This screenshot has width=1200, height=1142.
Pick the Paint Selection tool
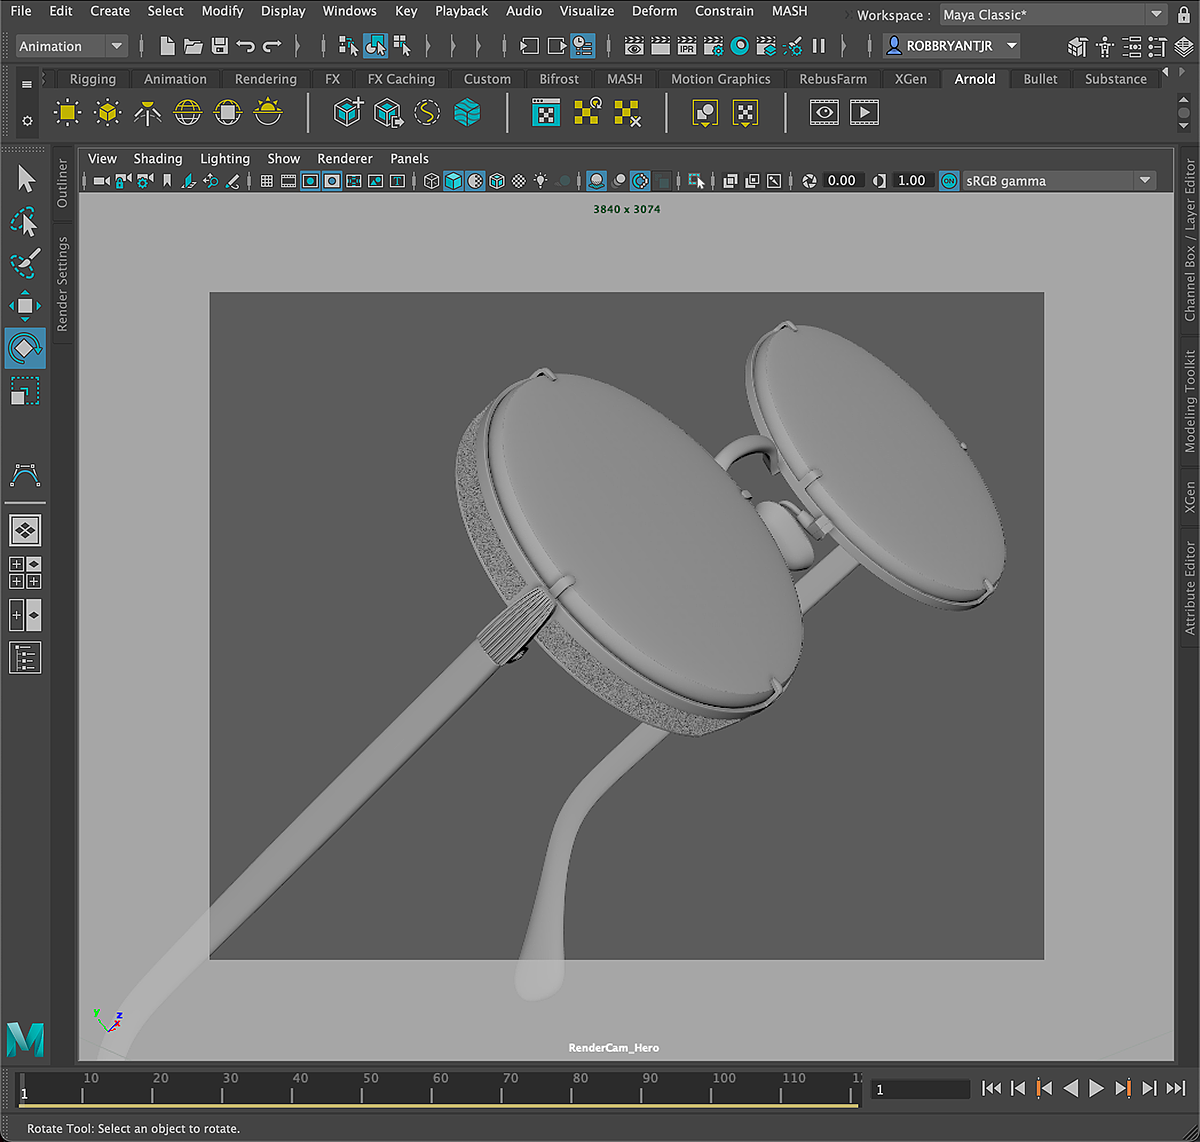(x=25, y=263)
